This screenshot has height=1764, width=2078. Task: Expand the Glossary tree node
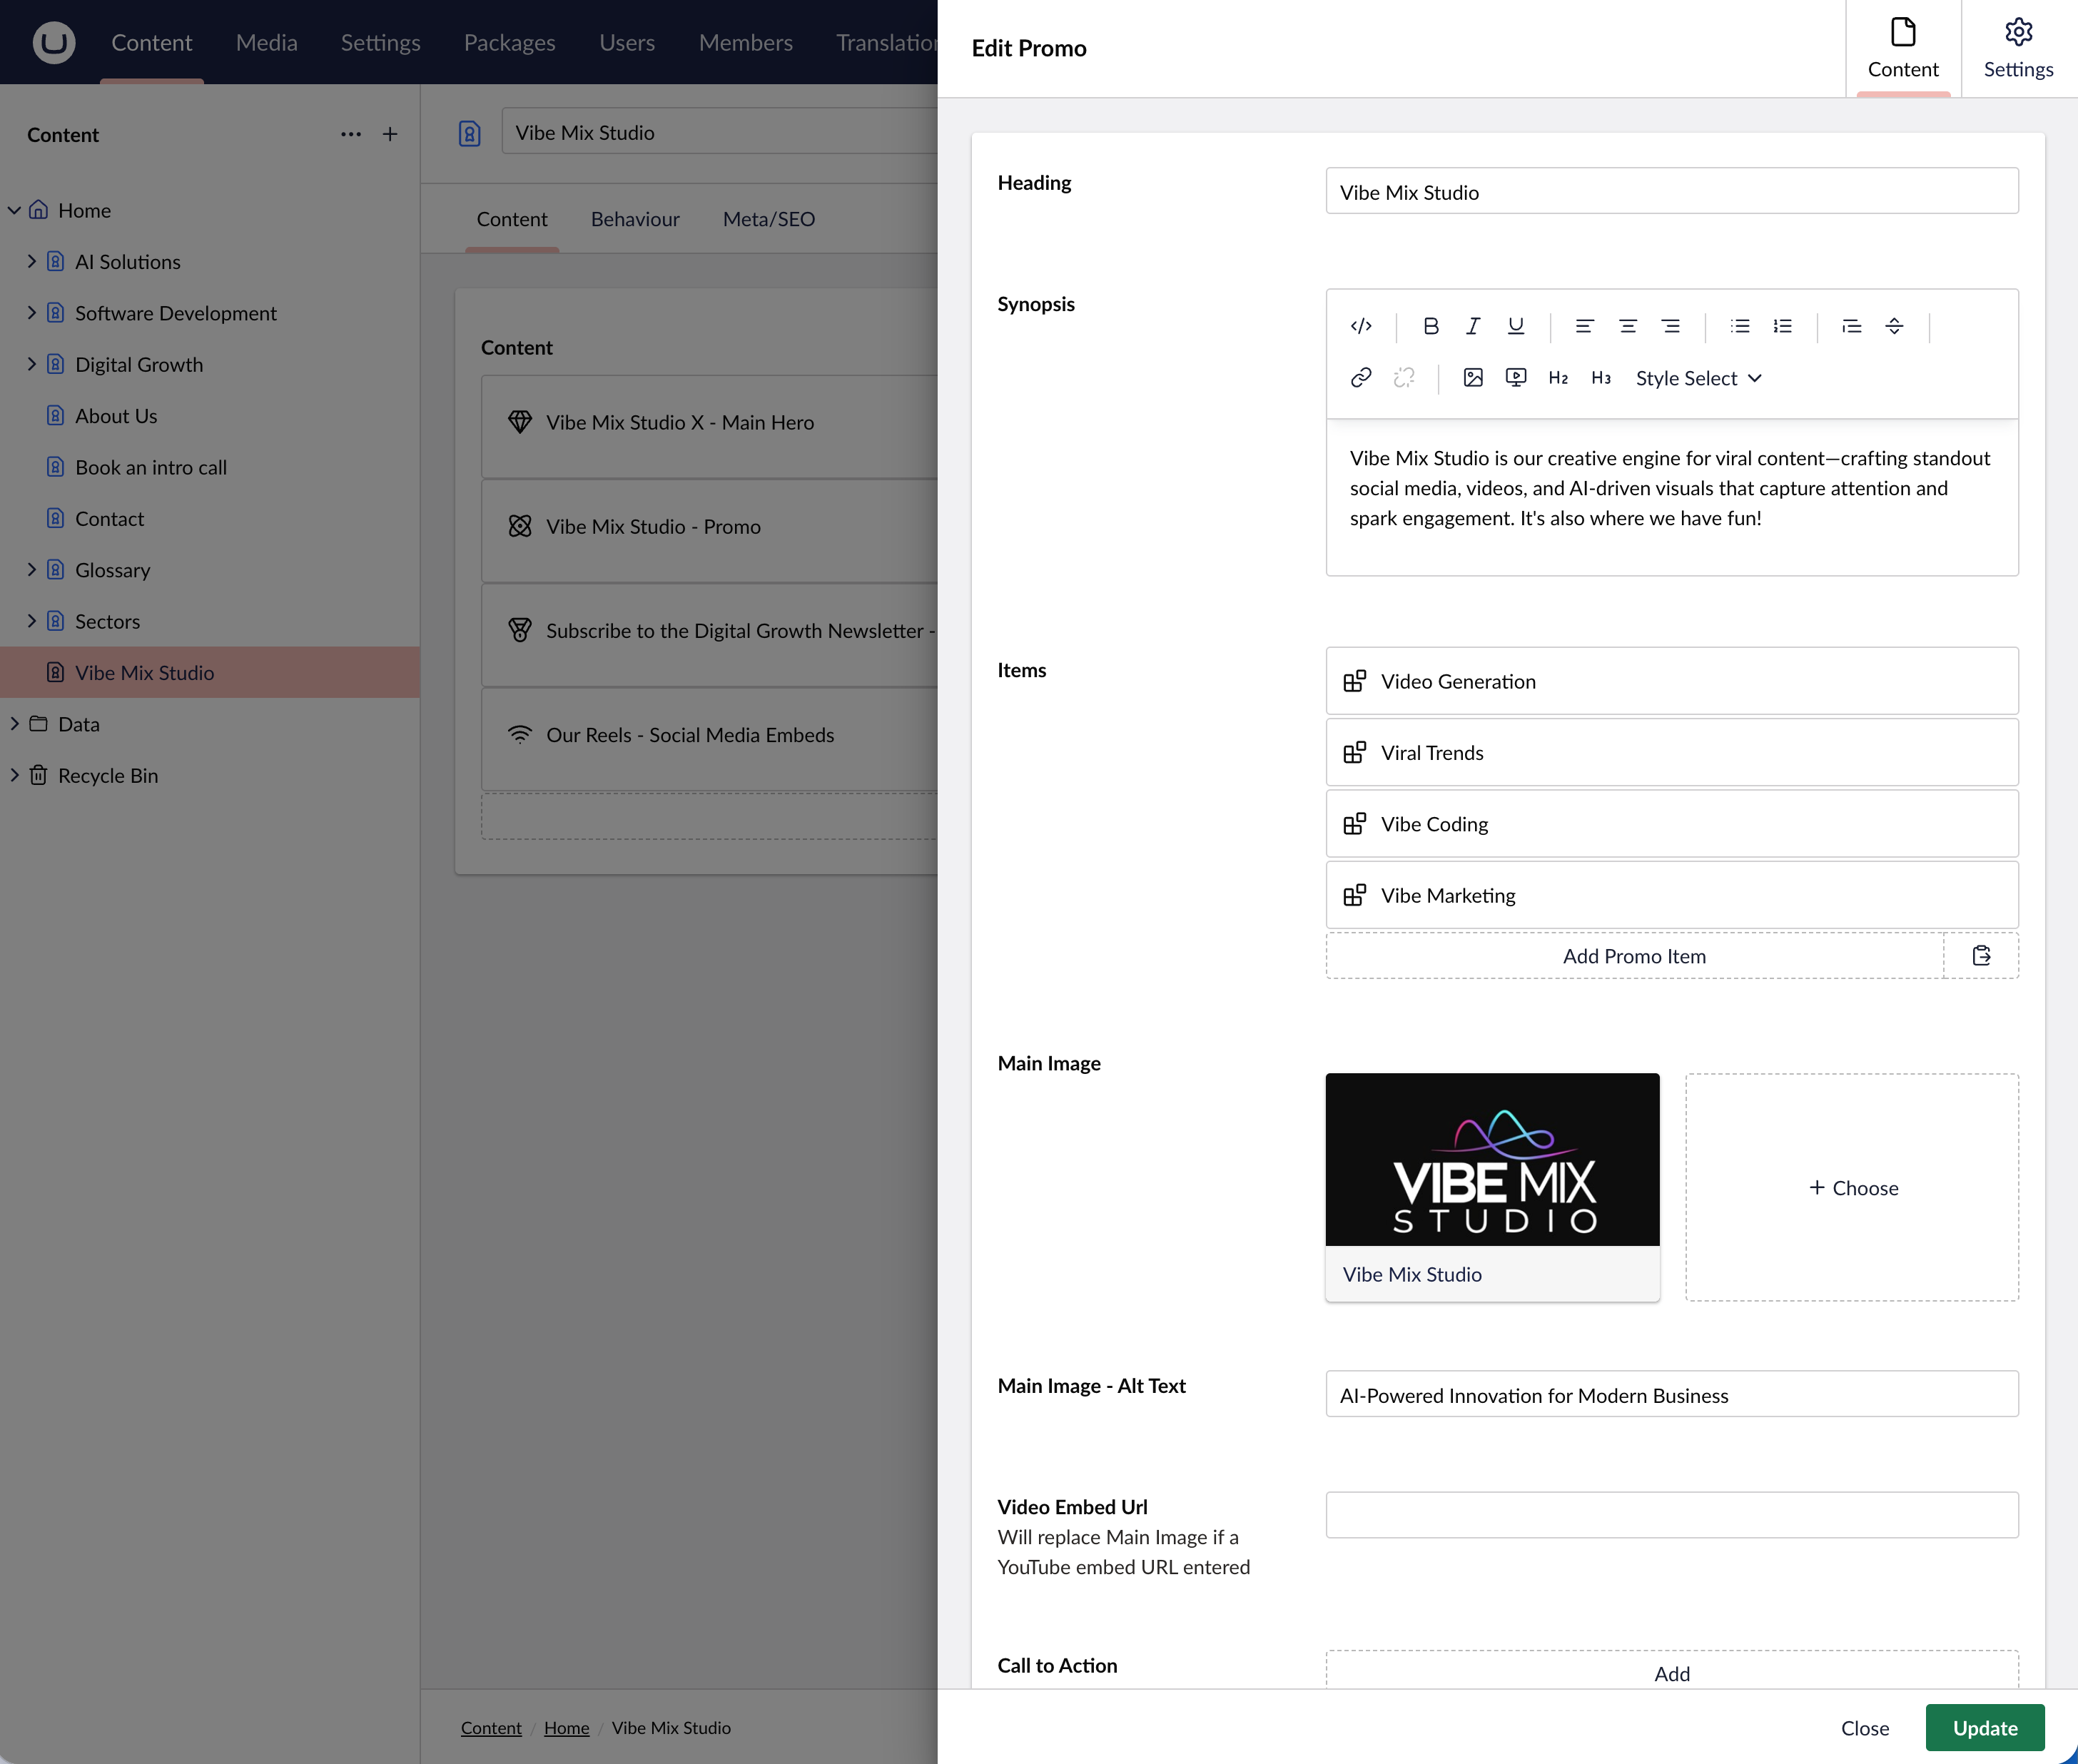tap(32, 570)
